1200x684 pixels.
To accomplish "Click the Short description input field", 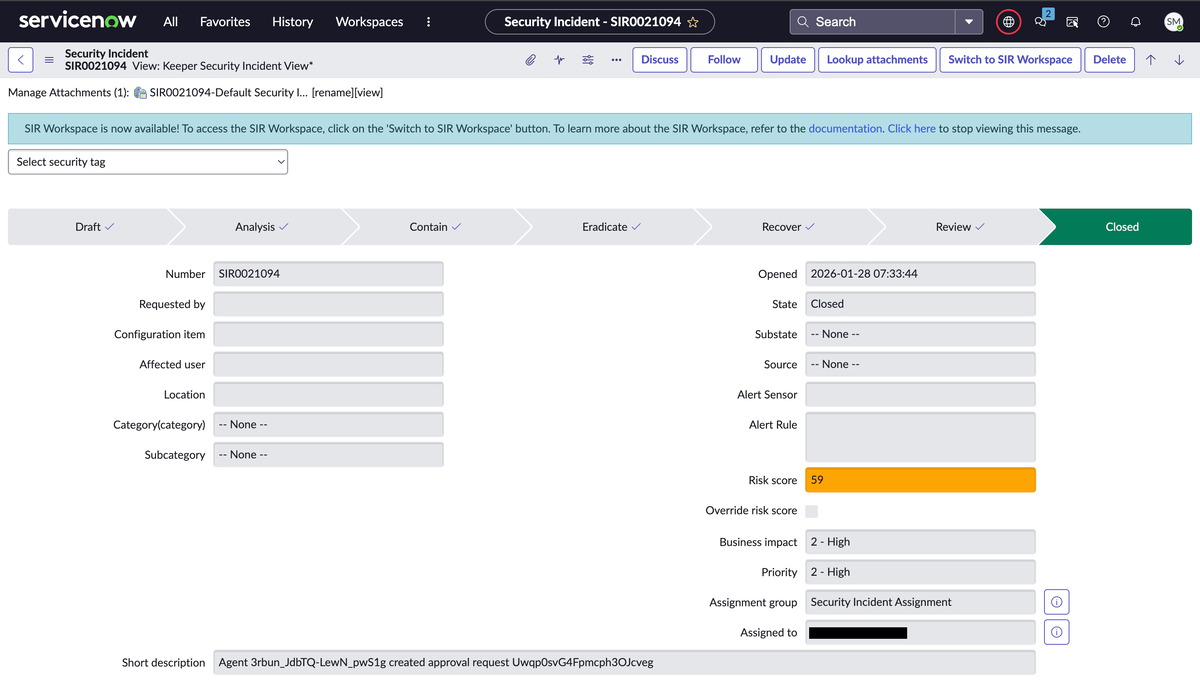I will pyautogui.click(x=624, y=662).
